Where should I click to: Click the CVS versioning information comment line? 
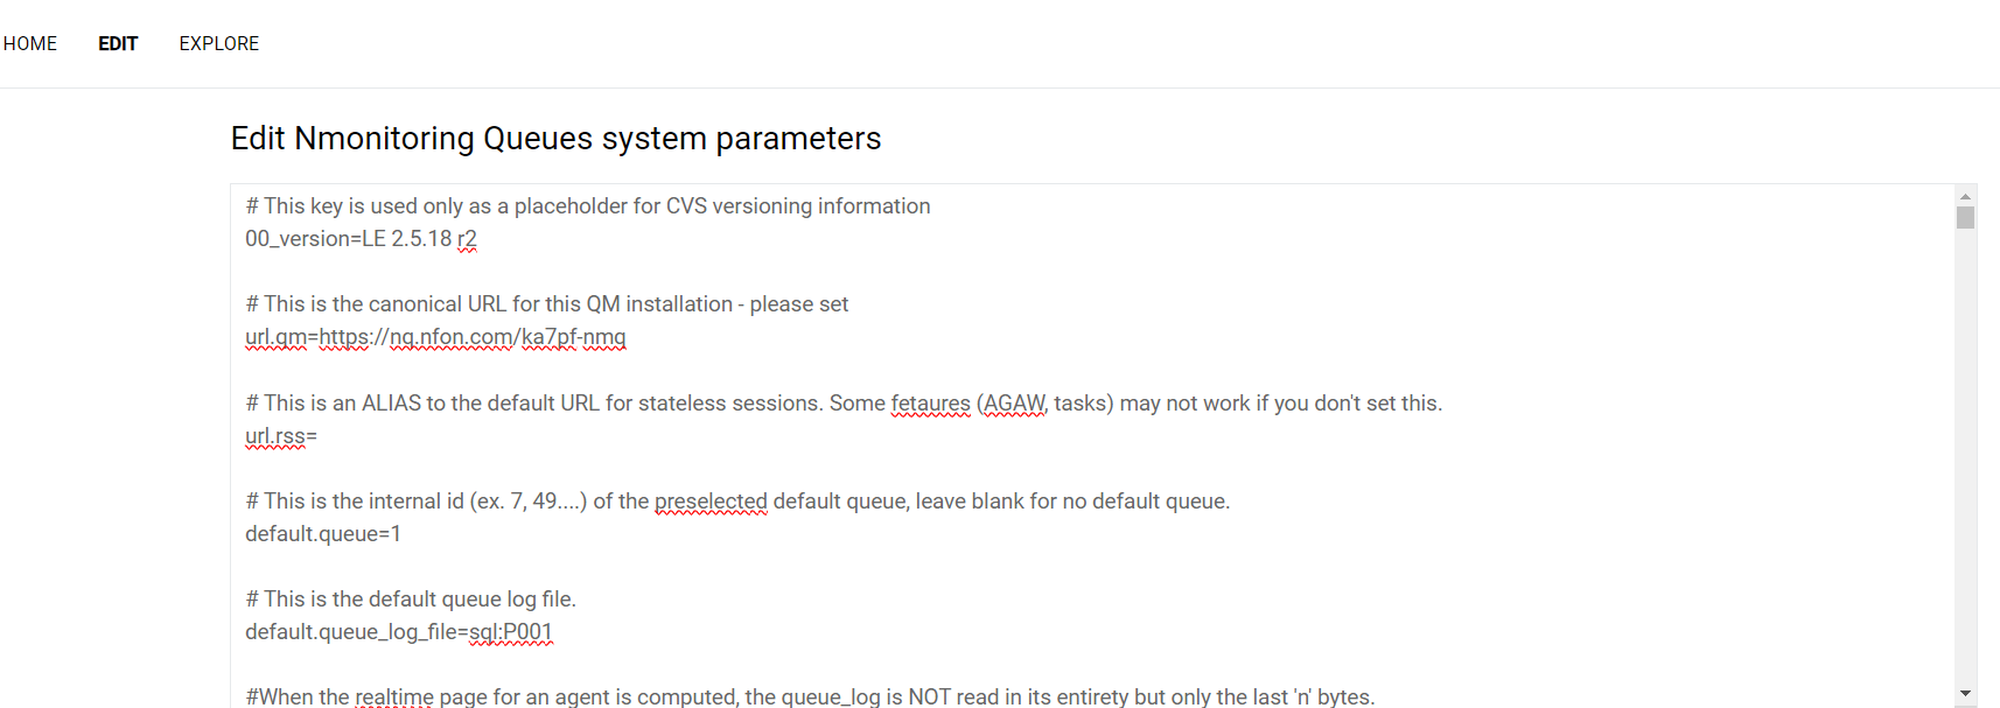[588, 206]
